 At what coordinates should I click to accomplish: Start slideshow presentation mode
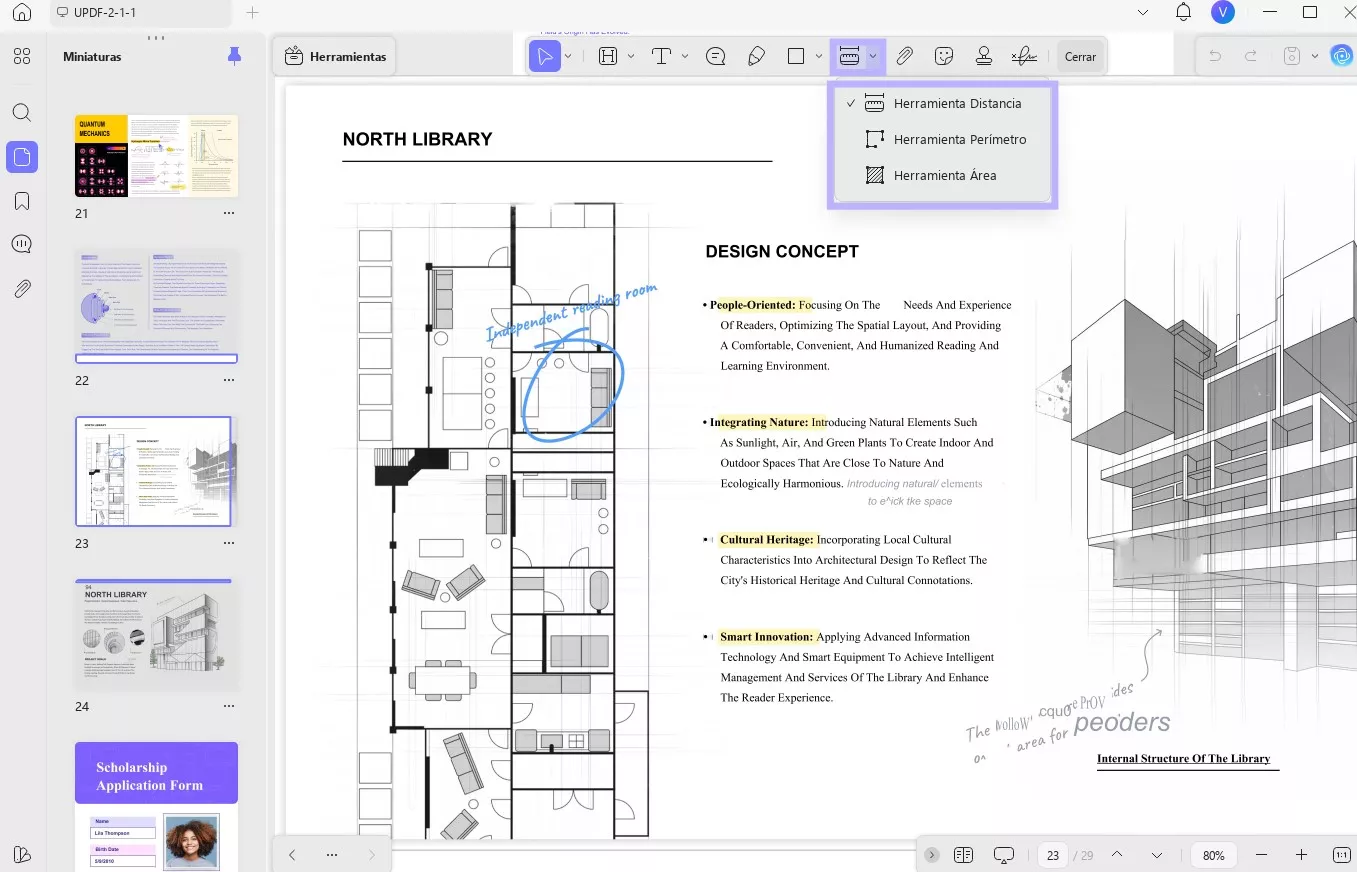(1004, 855)
